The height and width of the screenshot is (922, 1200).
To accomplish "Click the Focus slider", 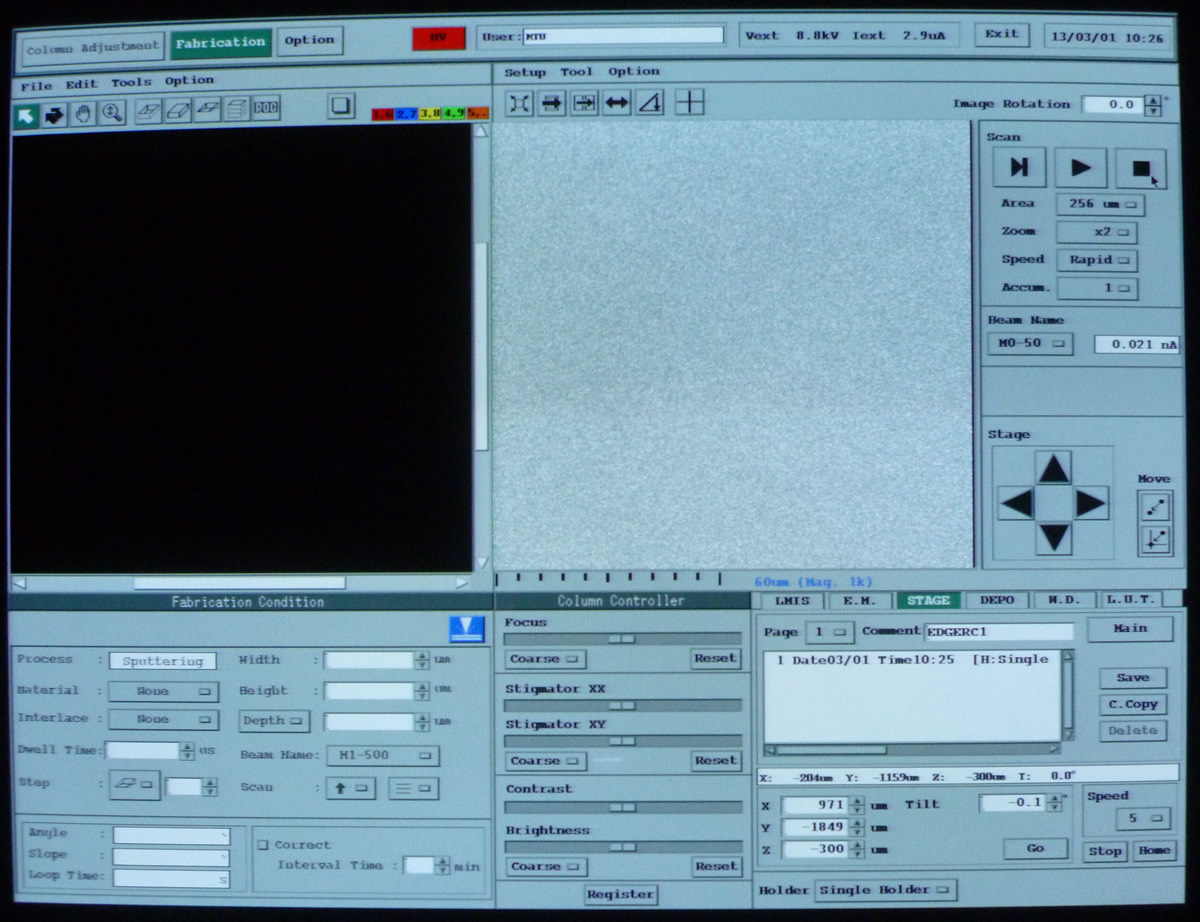I will tap(622, 638).
